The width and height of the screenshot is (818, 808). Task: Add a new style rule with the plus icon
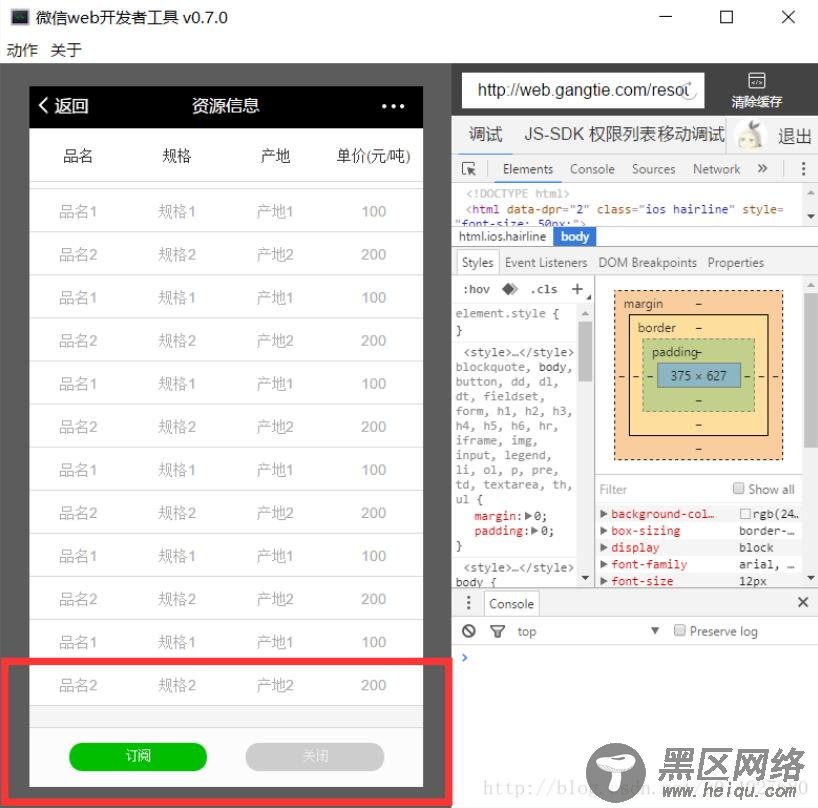[577, 289]
